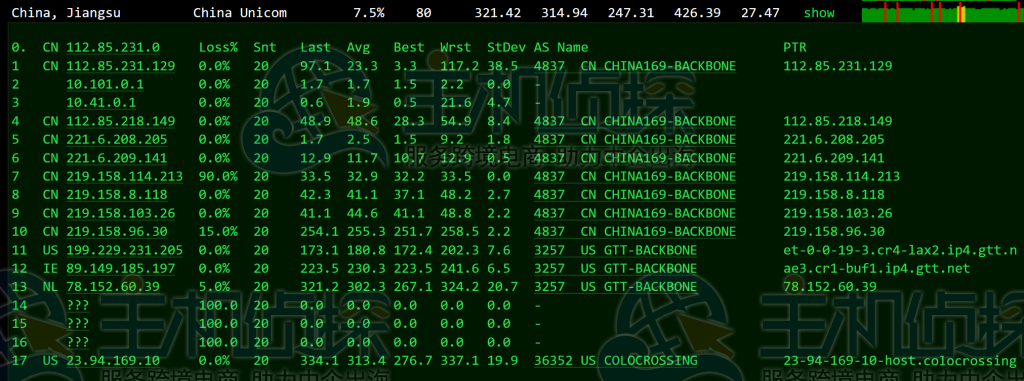Click GTT-BACKBONE AS name on hop 13
This screenshot has height=381, width=1024.
click(x=650, y=287)
